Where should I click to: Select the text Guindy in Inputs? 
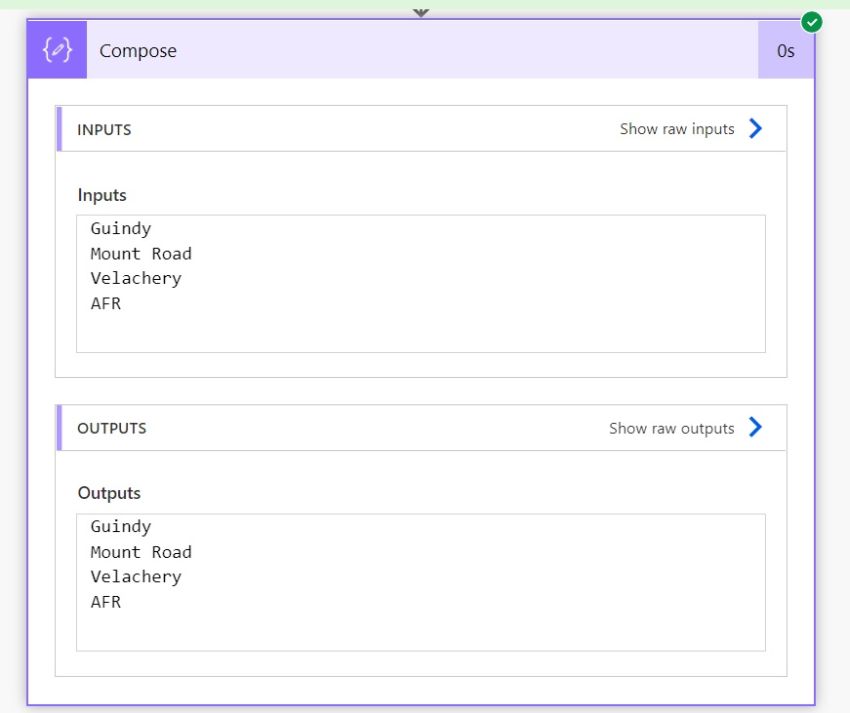tap(120, 228)
